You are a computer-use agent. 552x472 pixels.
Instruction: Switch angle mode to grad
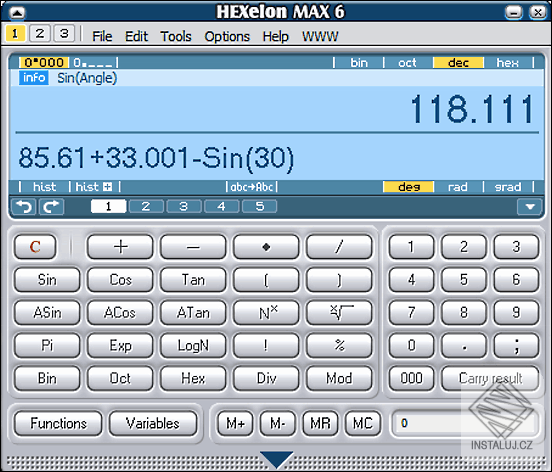[x=508, y=187]
